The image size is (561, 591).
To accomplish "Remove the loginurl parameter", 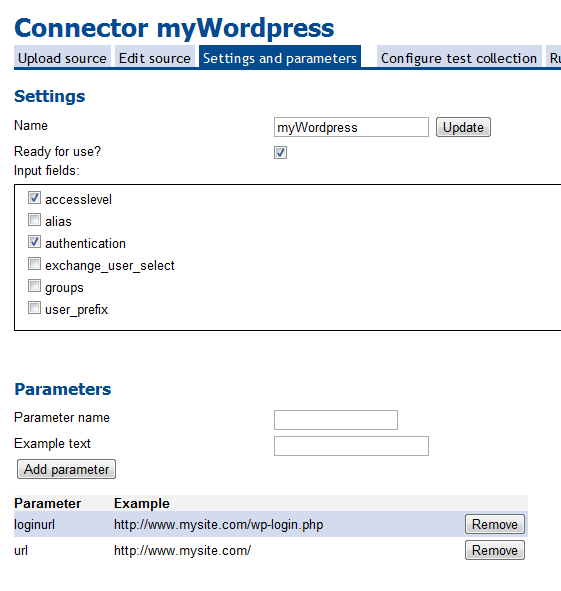I will (x=495, y=524).
